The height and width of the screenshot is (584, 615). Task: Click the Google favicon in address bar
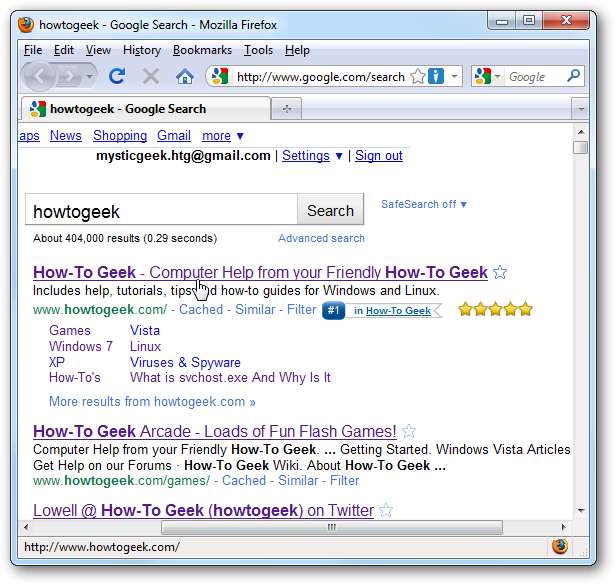pyautogui.click(x=220, y=76)
